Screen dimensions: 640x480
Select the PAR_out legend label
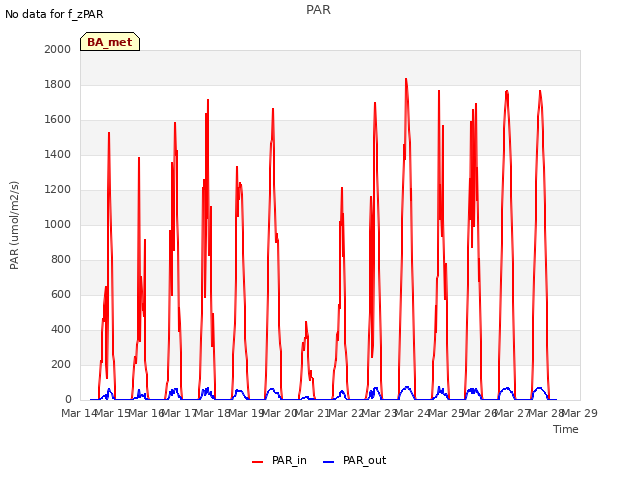[364, 460]
